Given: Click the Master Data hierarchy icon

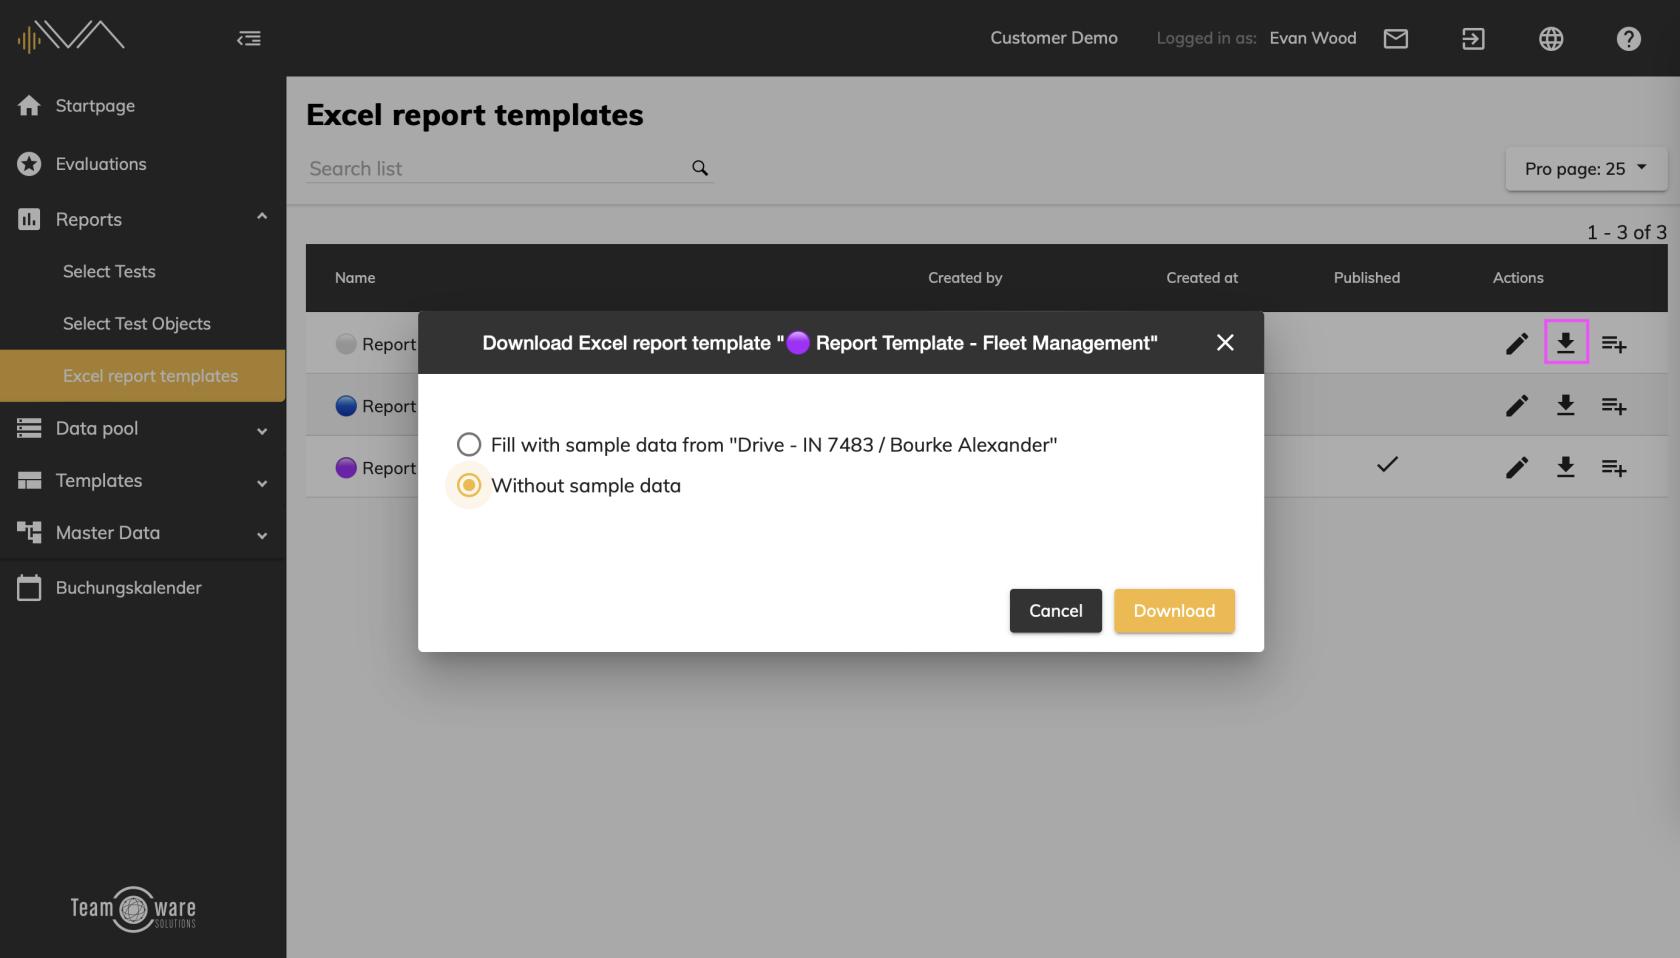Looking at the screenshot, I should [x=29, y=532].
